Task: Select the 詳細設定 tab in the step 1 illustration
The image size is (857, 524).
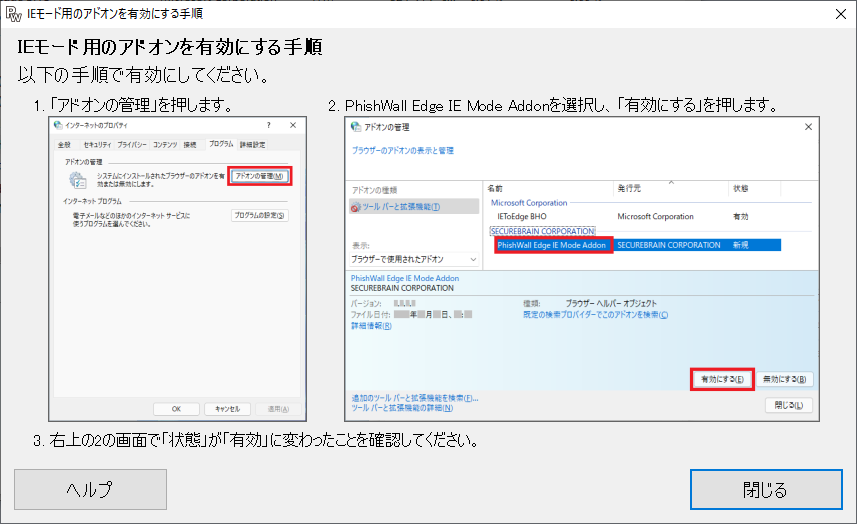Action: [252, 145]
